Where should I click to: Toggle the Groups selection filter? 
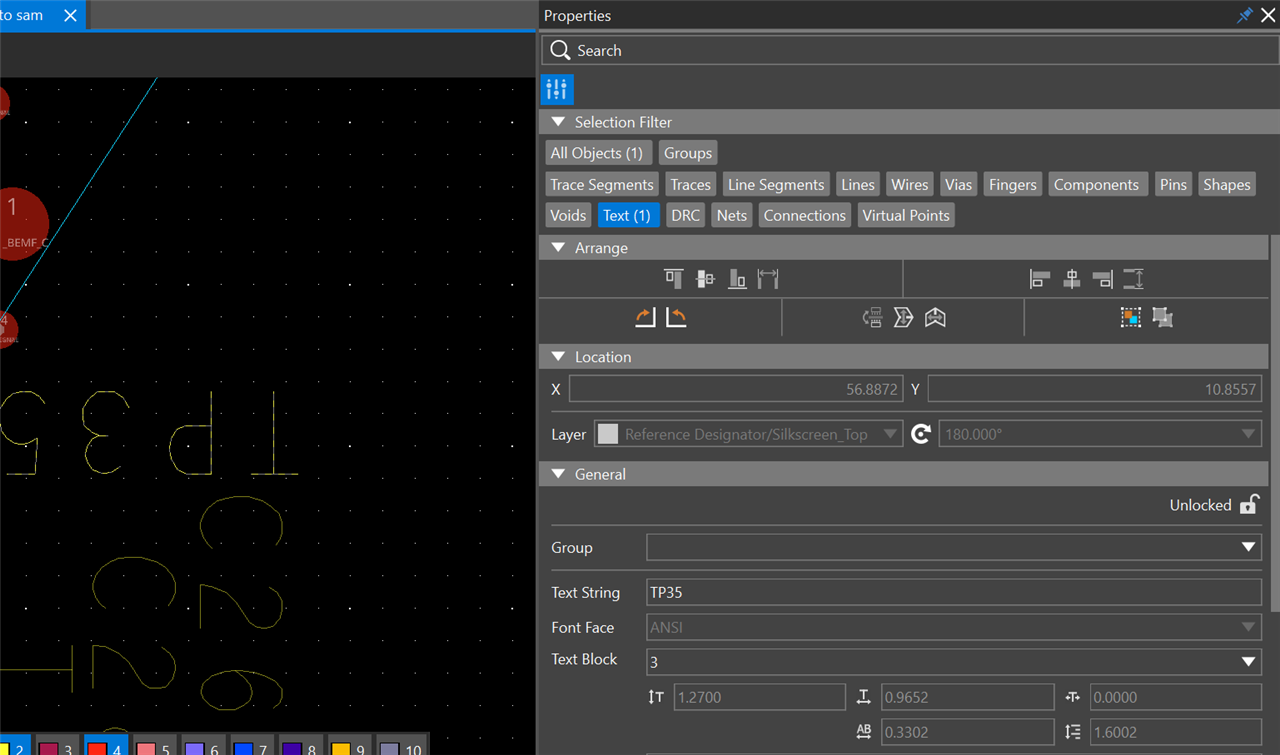pyautogui.click(x=688, y=153)
